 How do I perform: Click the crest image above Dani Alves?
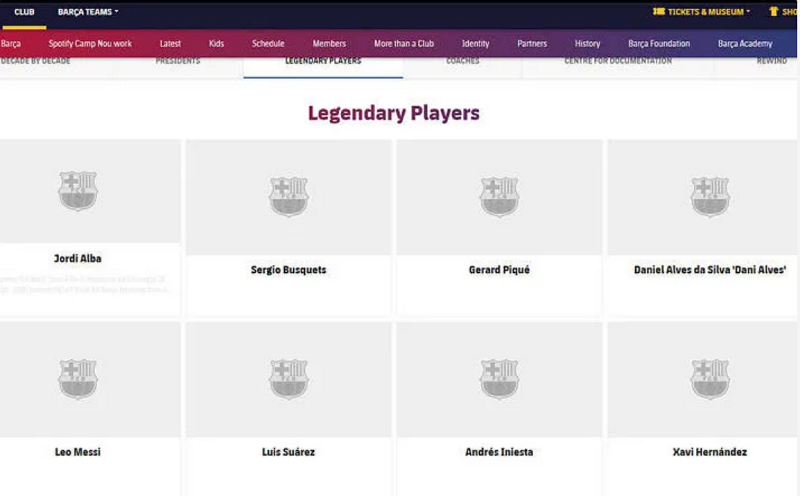710,196
